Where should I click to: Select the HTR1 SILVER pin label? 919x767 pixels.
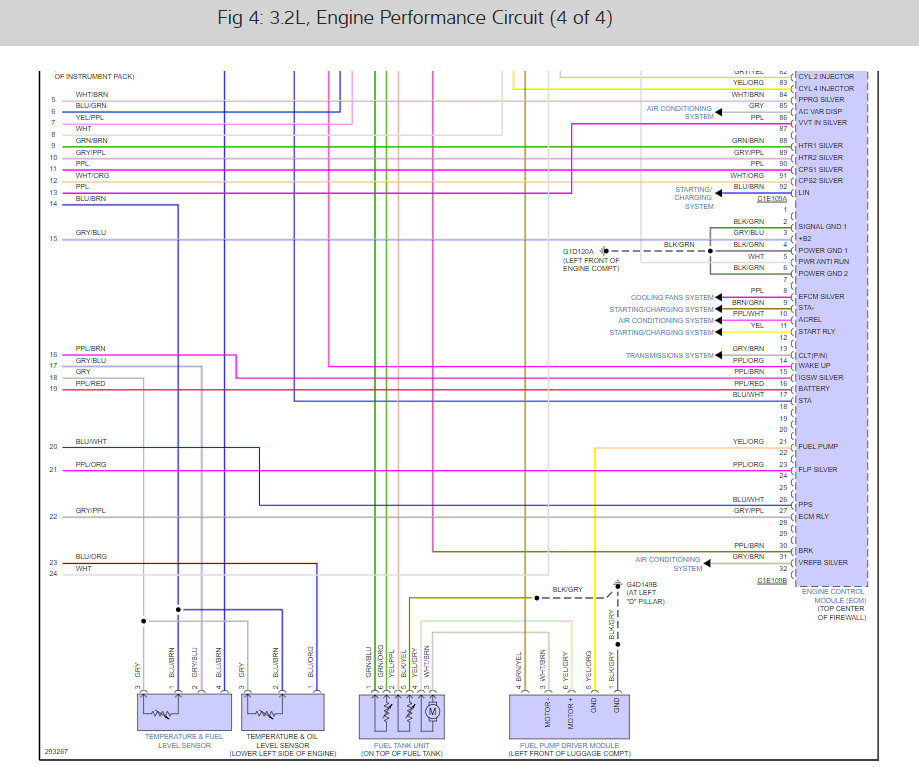(x=821, y=145)
